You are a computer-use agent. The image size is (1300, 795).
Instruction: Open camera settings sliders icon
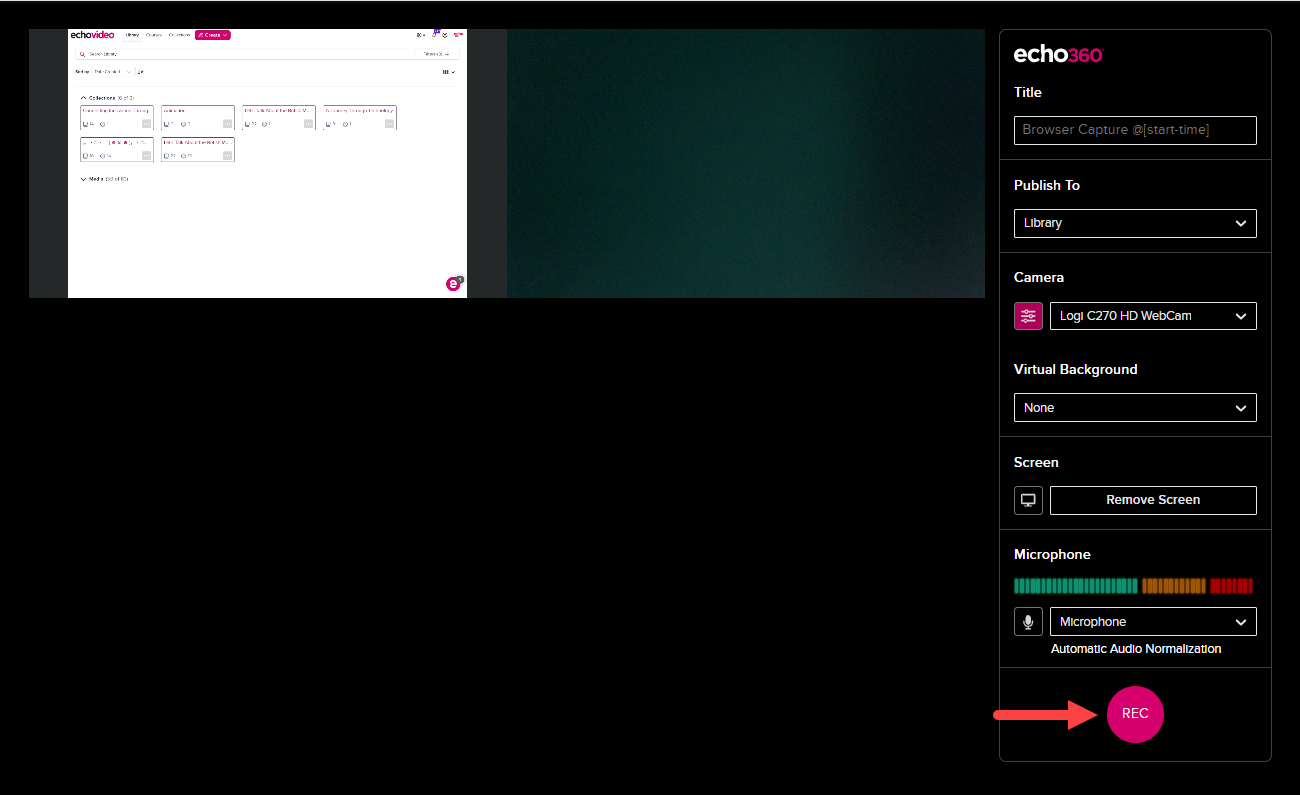[1028, 316]
